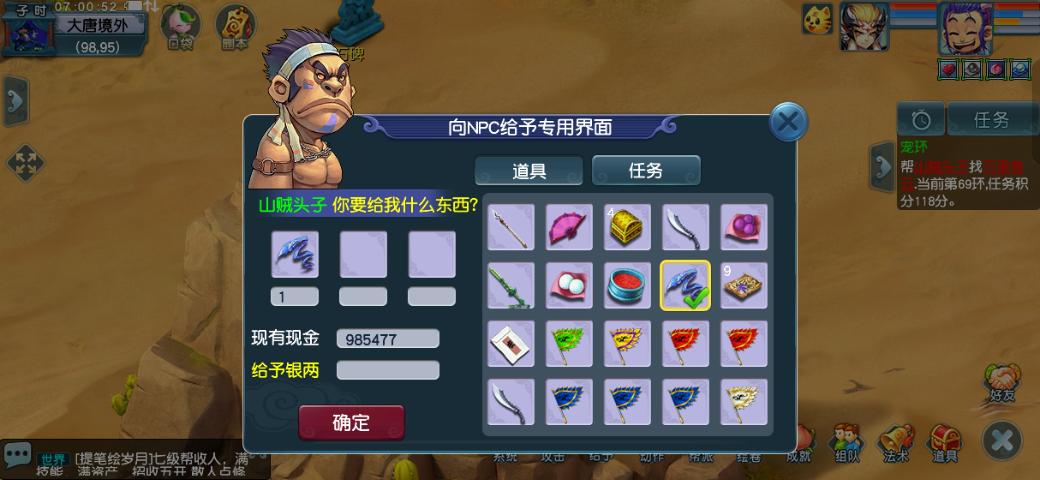1040x480 pixels.
Task: Select the purple berries plate item
Action: click(x=744, y=227)
